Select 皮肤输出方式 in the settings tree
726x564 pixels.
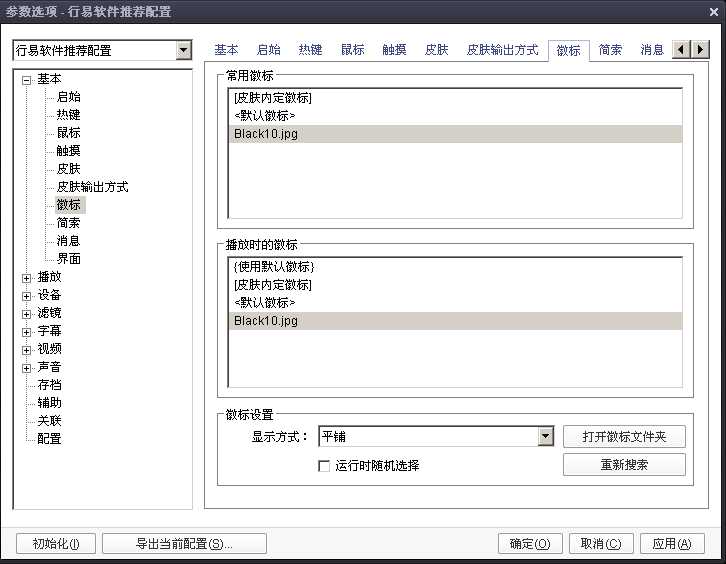click(x=93, y=187)
